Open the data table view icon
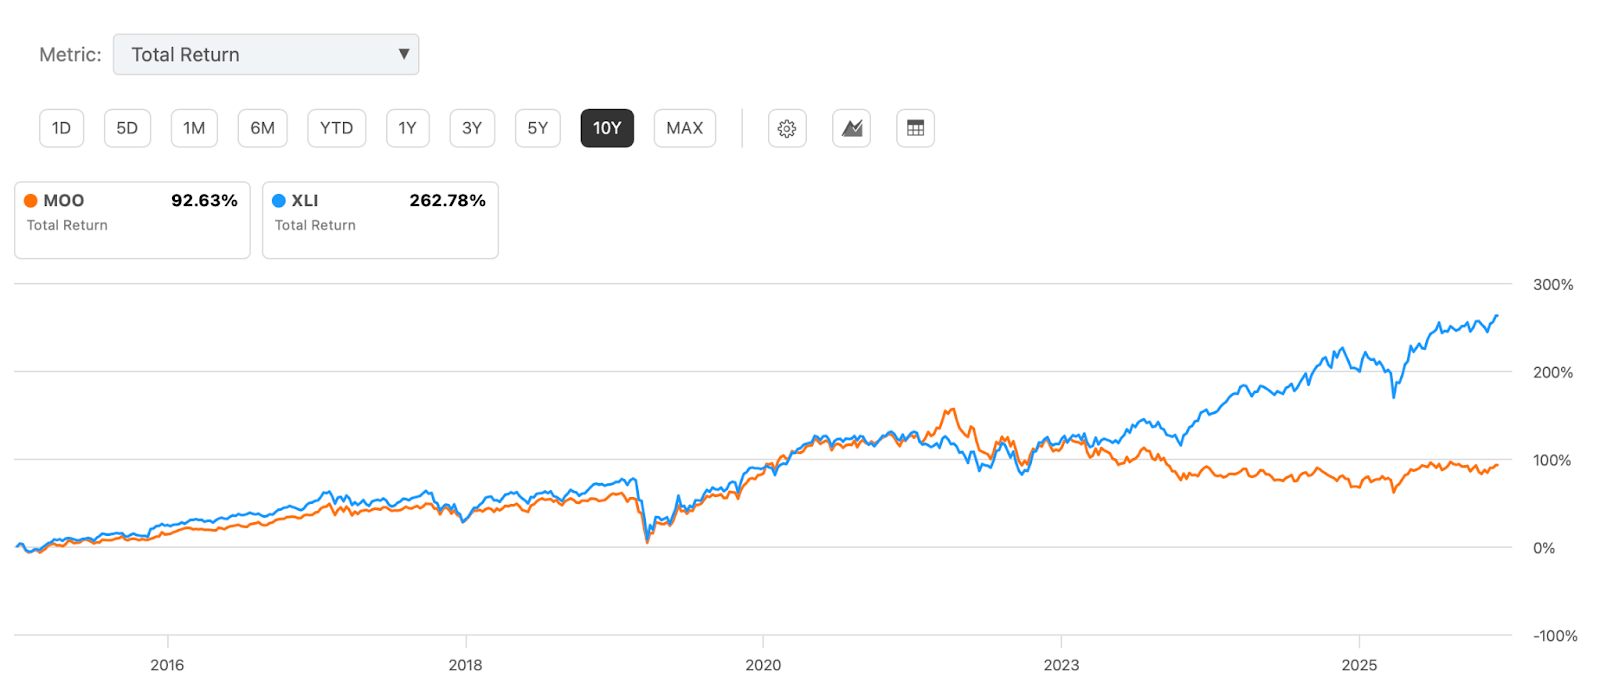Screen dimensions: 1600x697 pos(915,128)
